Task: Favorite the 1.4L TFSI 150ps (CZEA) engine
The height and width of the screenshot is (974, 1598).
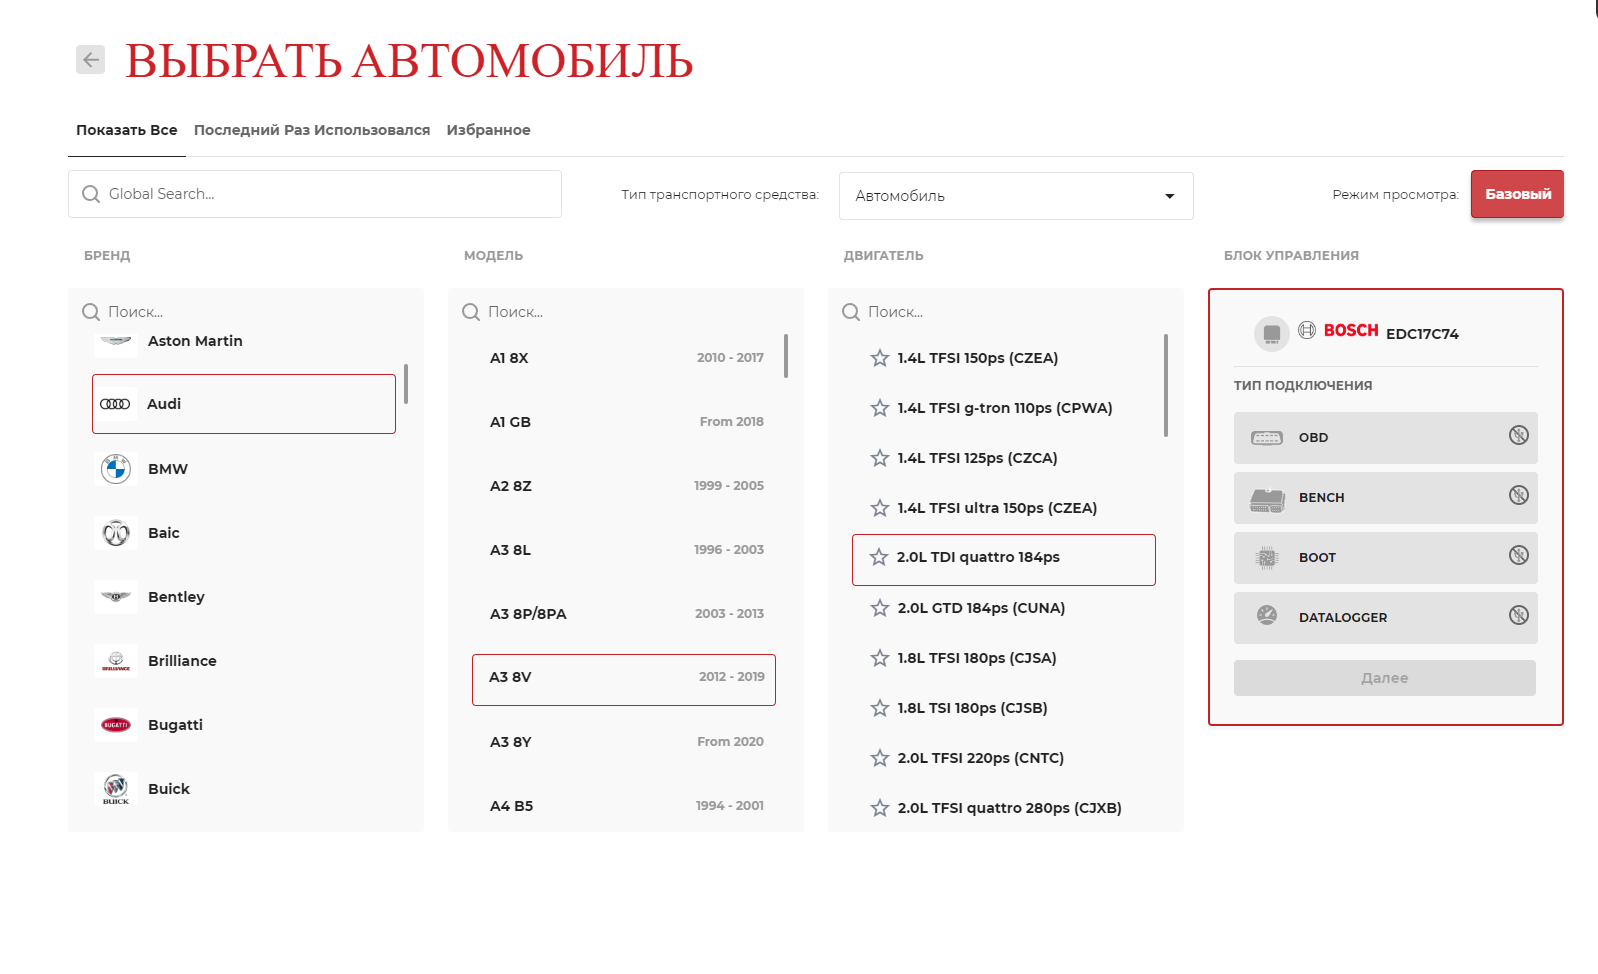Action: [x=880, y=358]
